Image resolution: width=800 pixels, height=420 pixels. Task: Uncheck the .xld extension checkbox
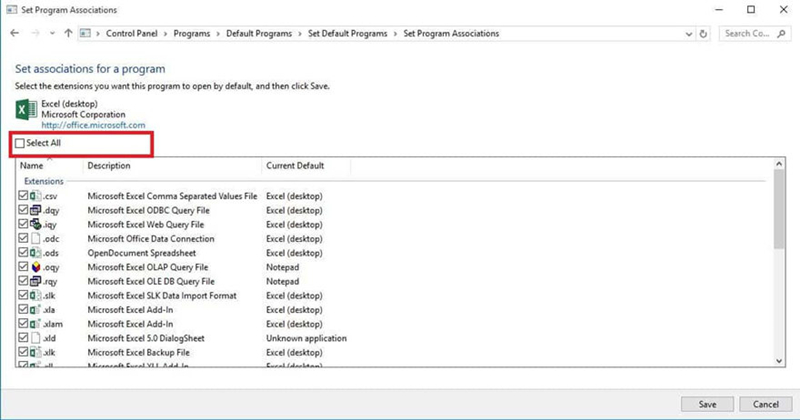point(23,338)
